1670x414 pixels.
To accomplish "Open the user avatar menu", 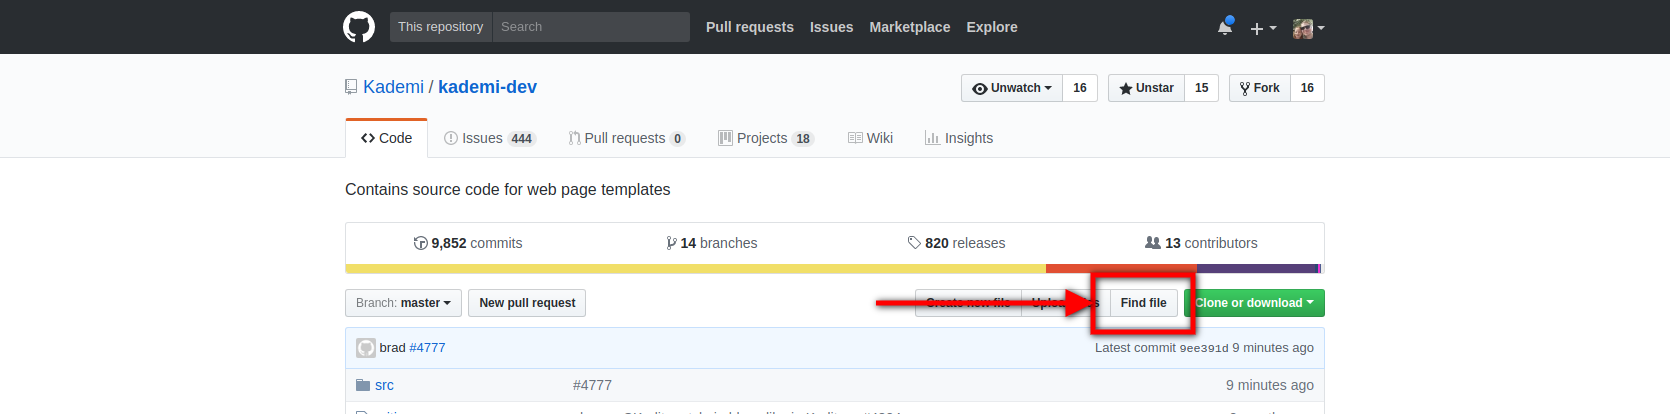I will [x=1308, y=28].
